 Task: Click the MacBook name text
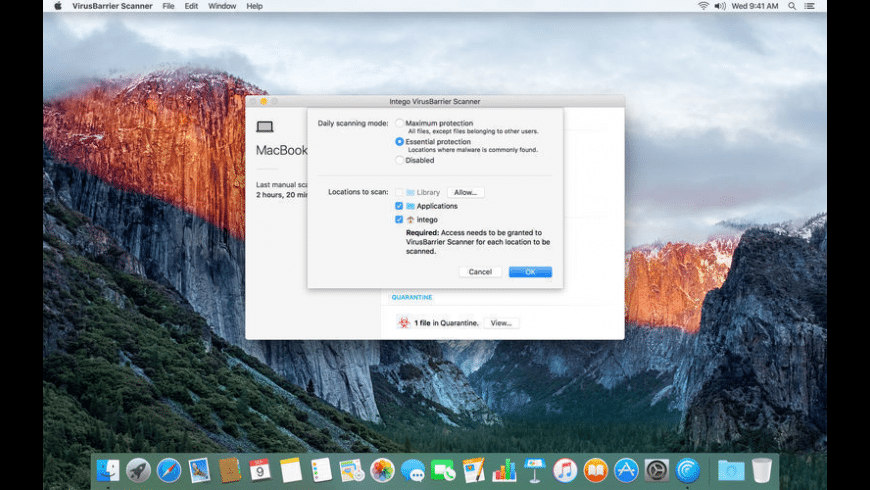pyautogui.click(x=282, y=150)
